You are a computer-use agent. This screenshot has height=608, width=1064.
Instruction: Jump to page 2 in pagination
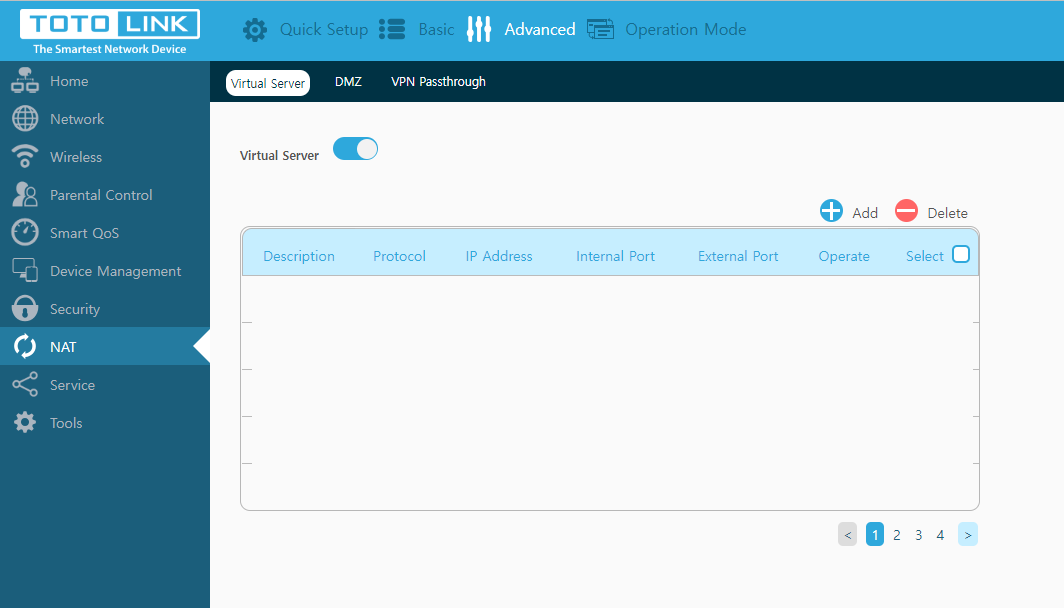[897, 535]
